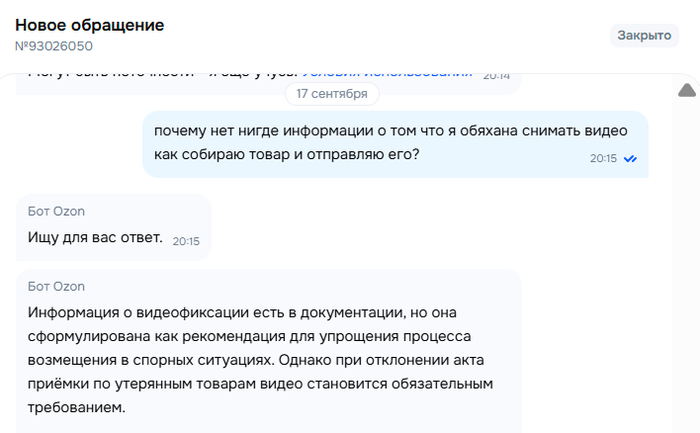Open the partially hidden "Условия использования" link

pos(387,74)
